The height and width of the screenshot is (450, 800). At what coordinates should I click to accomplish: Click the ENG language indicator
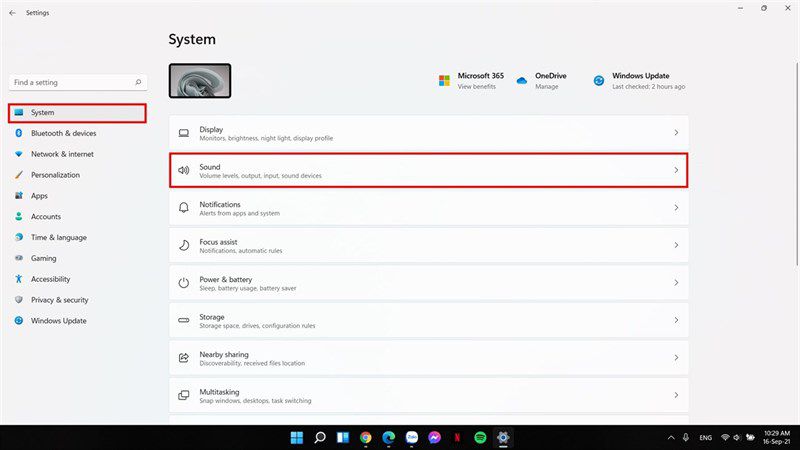coord(706,438)
